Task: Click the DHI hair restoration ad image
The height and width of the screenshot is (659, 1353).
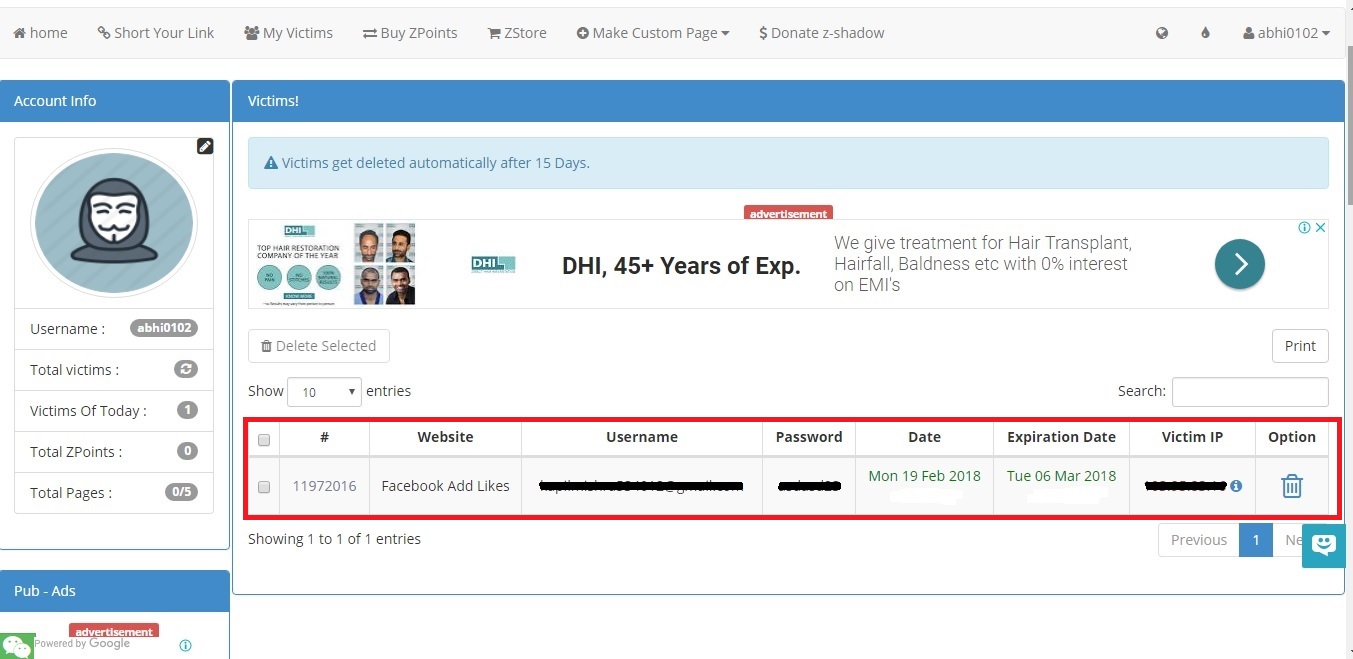Action: click(334, 264)
